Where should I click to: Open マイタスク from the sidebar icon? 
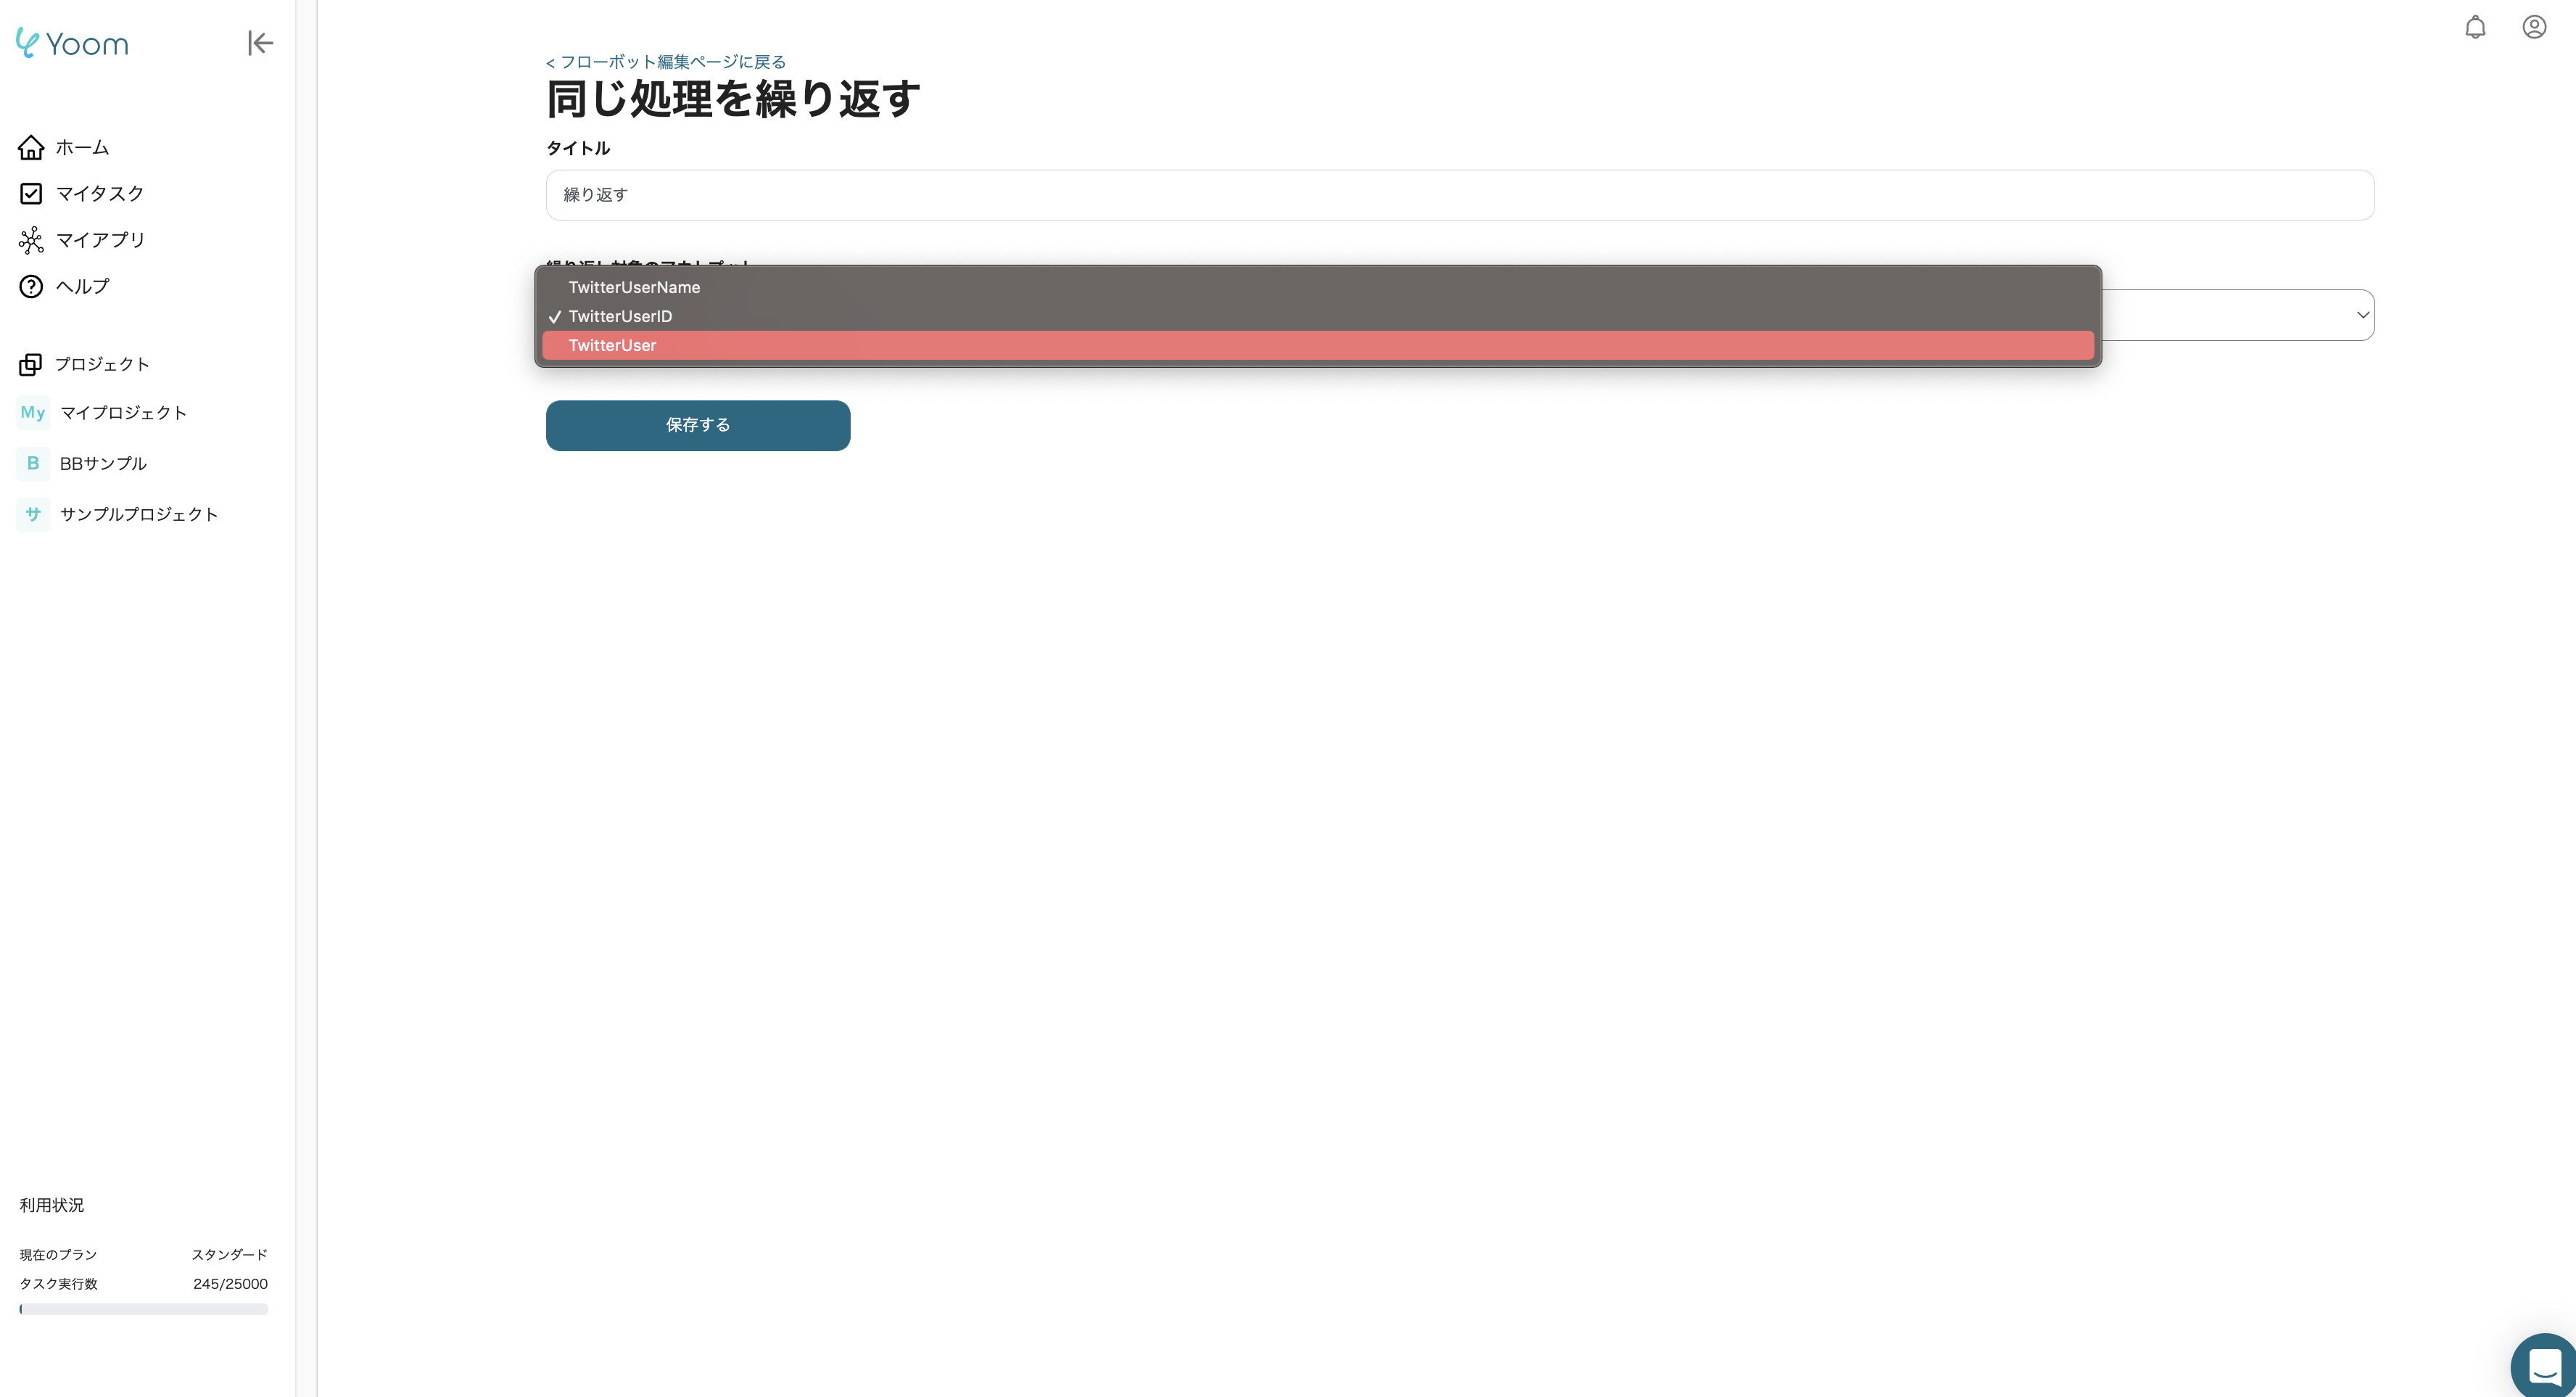tap(31, 193)
